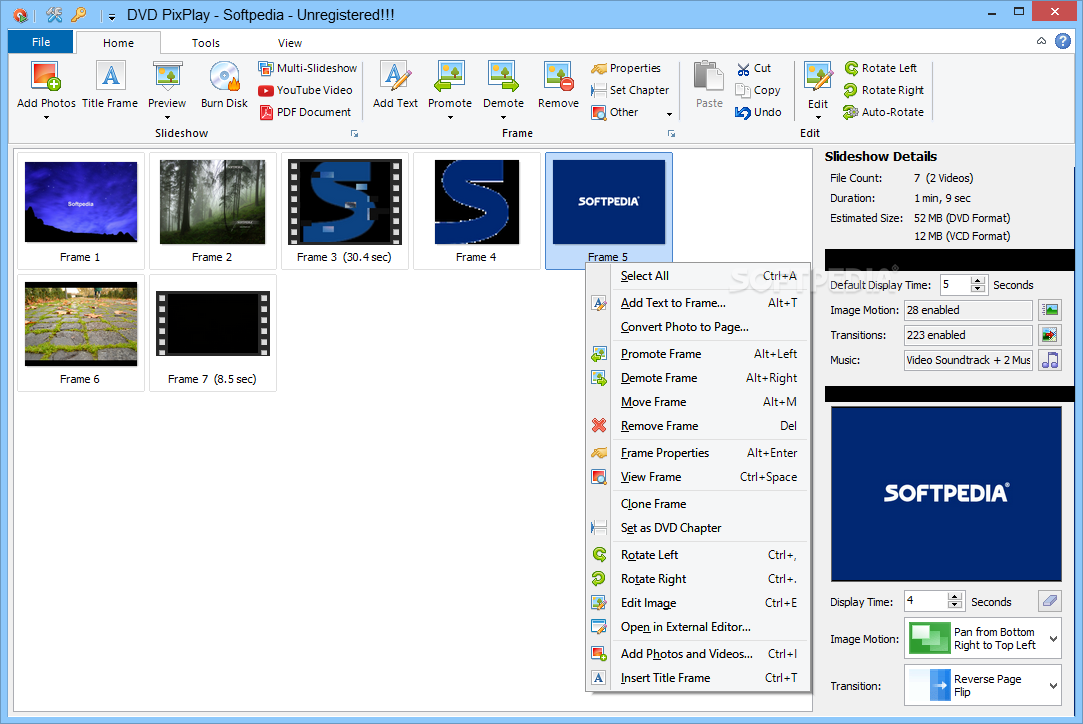The width and height of the screenshot is (1083, 724).
Task: Click the Add Photos icon
Action: pyautogui.click(x=46, y=76)
